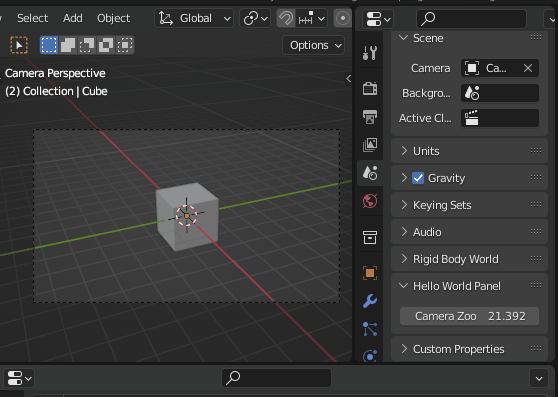
Task: Click the sidebar reveal arrow in viewport
Action: [x=348, y=79]
